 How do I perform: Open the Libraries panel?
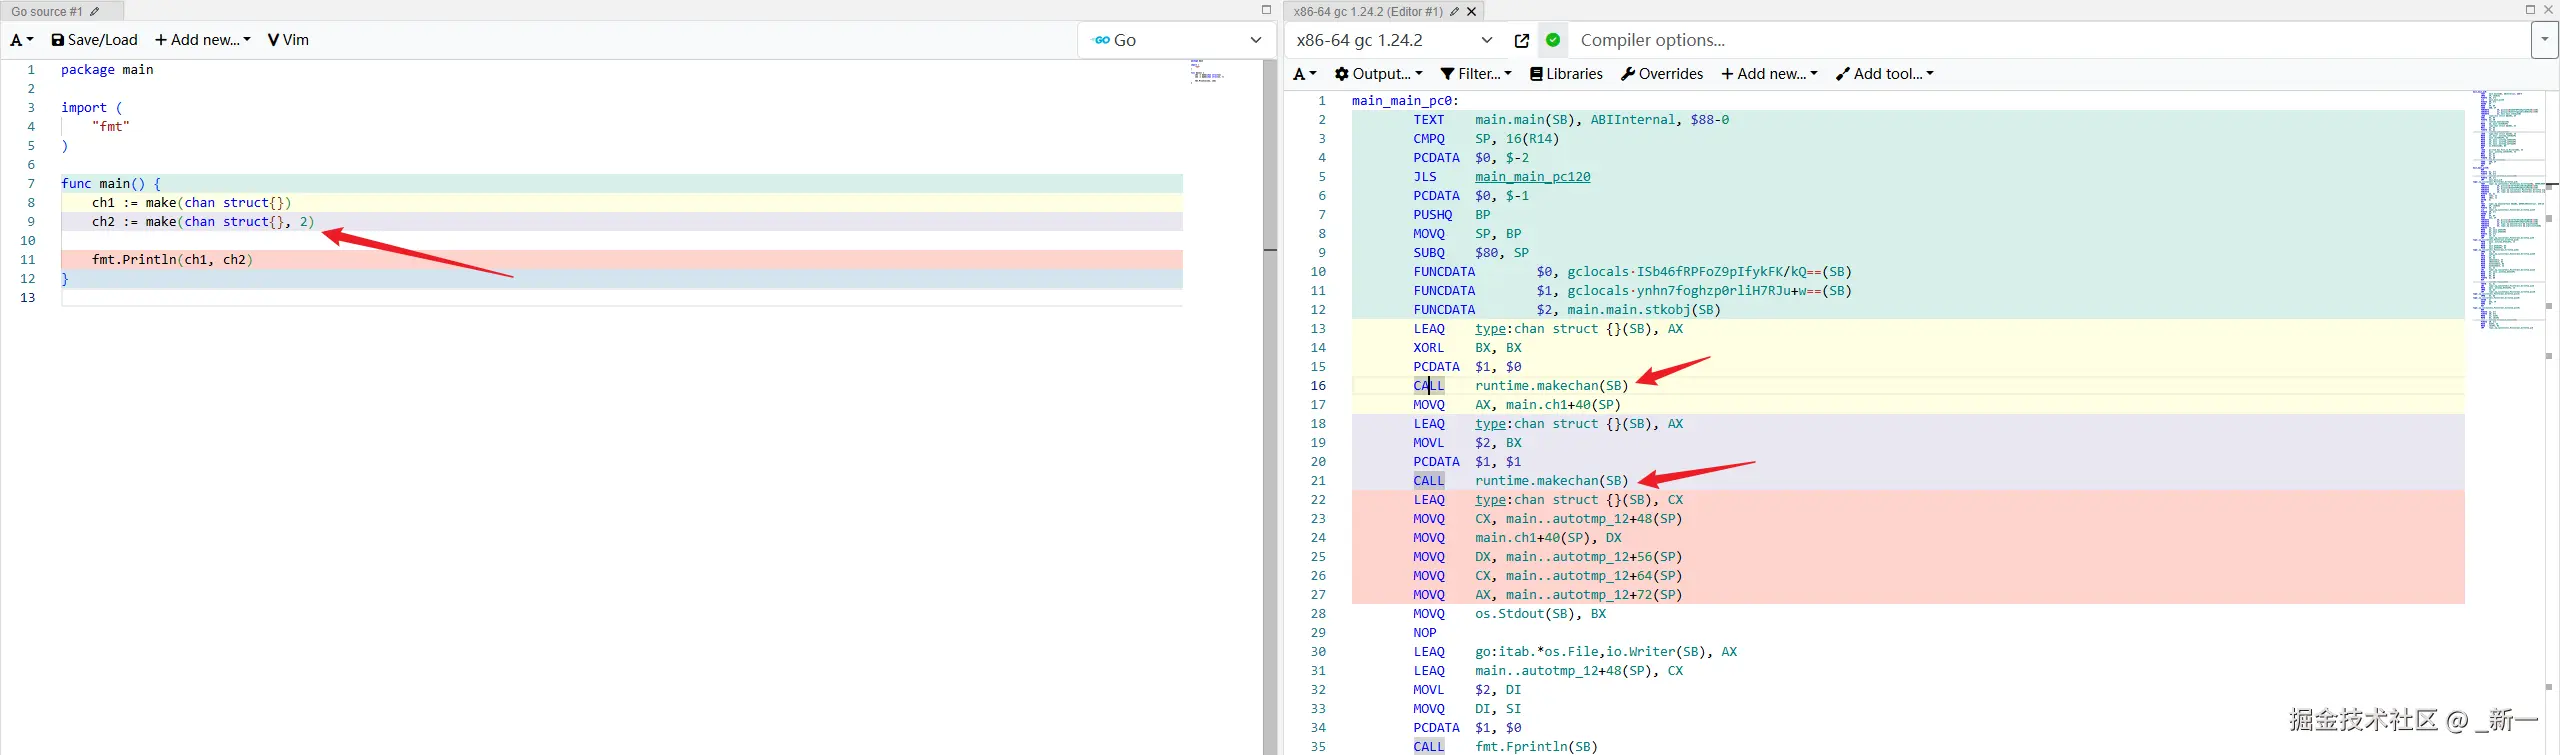pos(1566,74)
